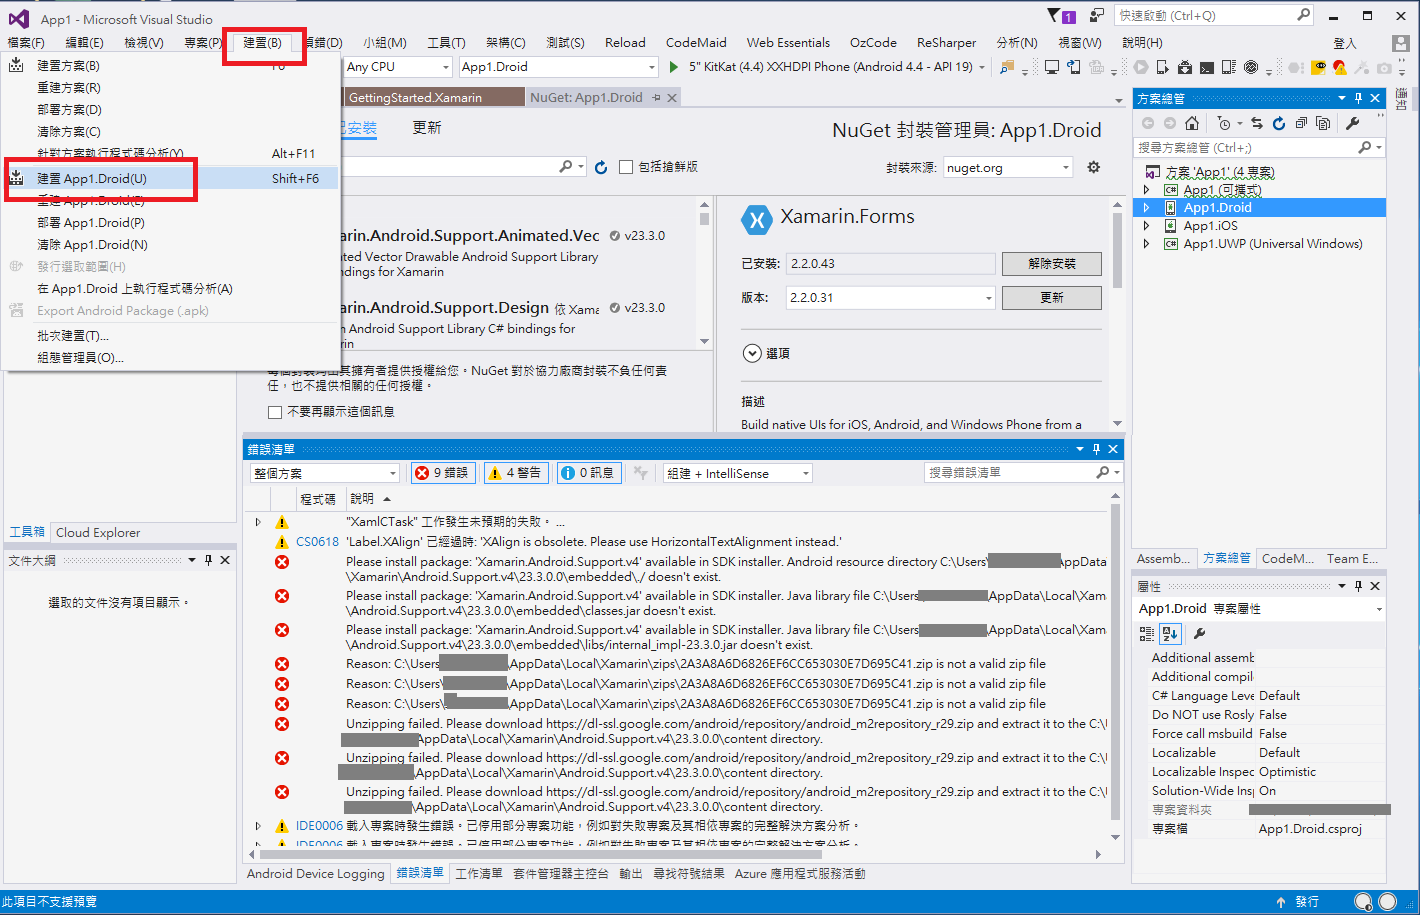Click sync with active document arrows icon

pyautogui.click(x=1257, y=123)
